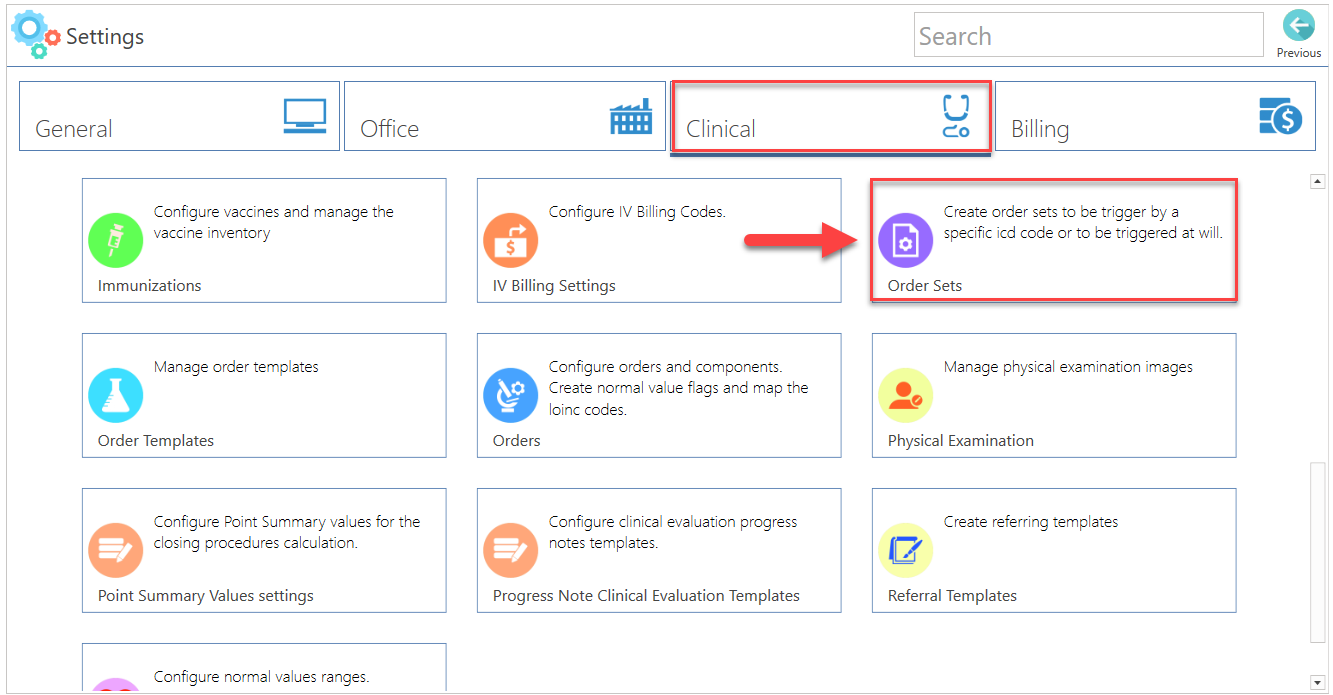Click the Physical Examination person icon
1333x695 pixels.
point(906,395)
